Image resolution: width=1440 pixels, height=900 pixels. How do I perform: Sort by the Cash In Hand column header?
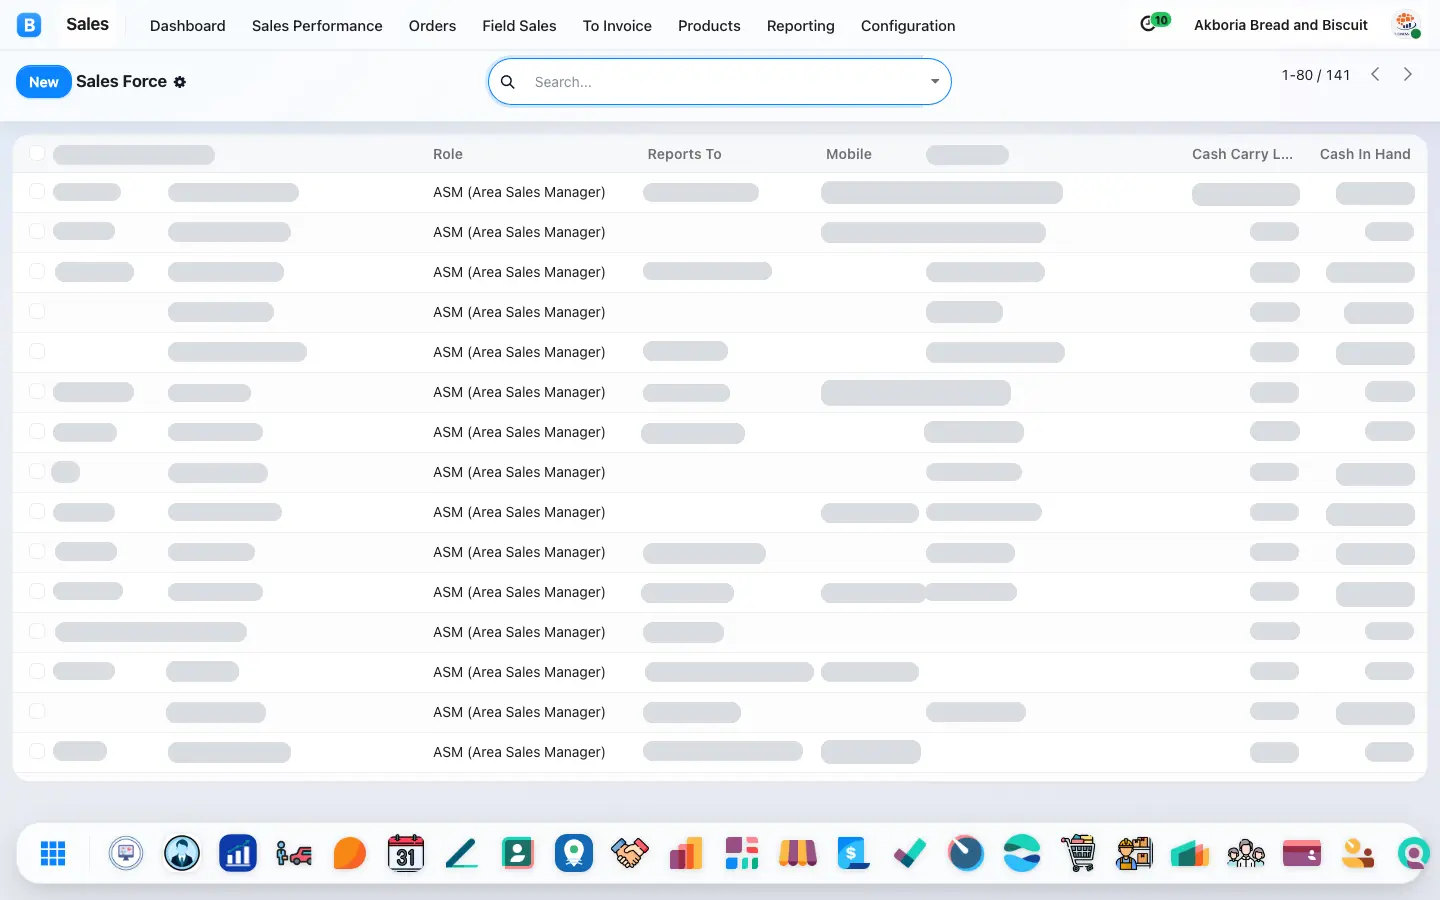pyautogui.click(x=1365, y=154)
